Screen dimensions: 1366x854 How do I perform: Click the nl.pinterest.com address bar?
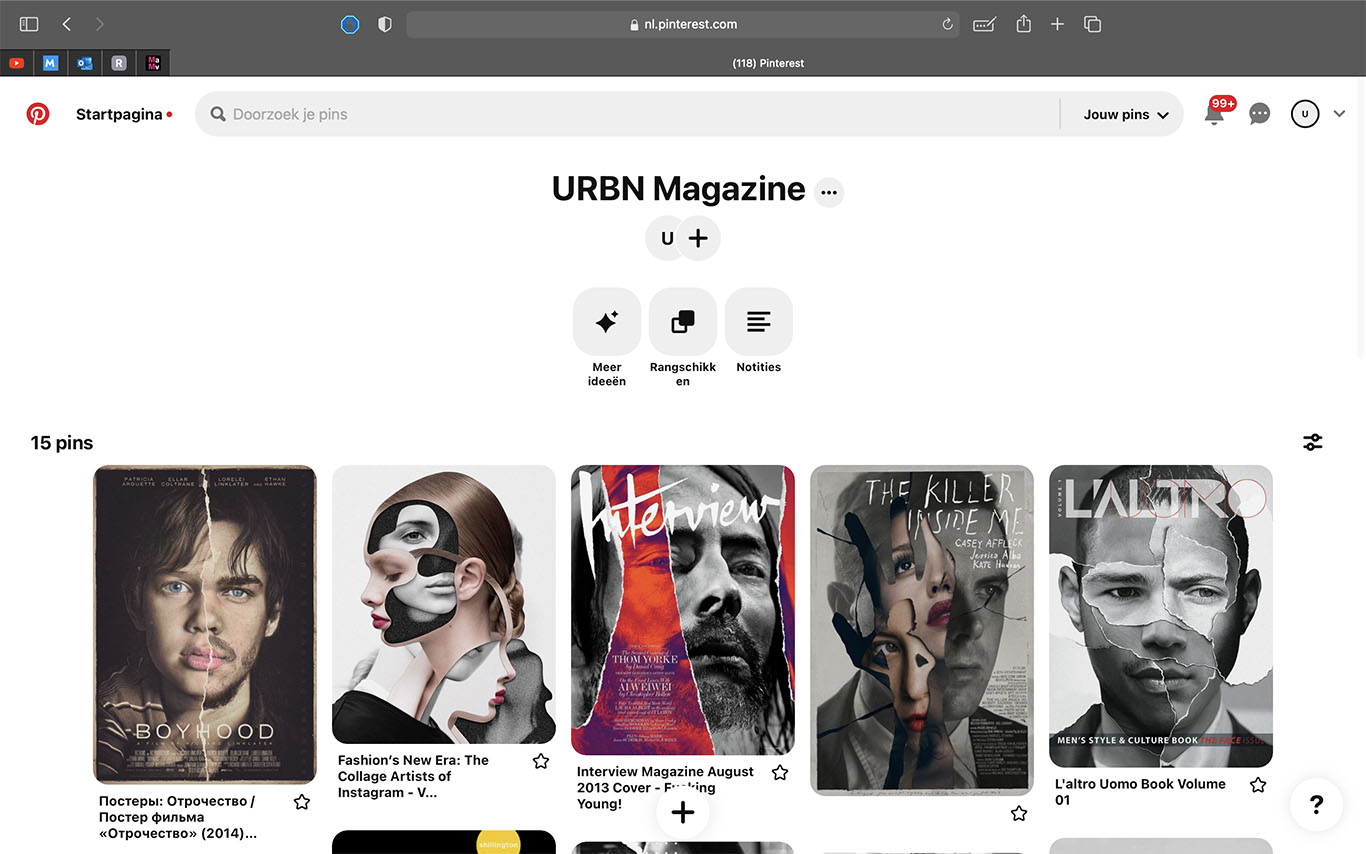(683, 25)
